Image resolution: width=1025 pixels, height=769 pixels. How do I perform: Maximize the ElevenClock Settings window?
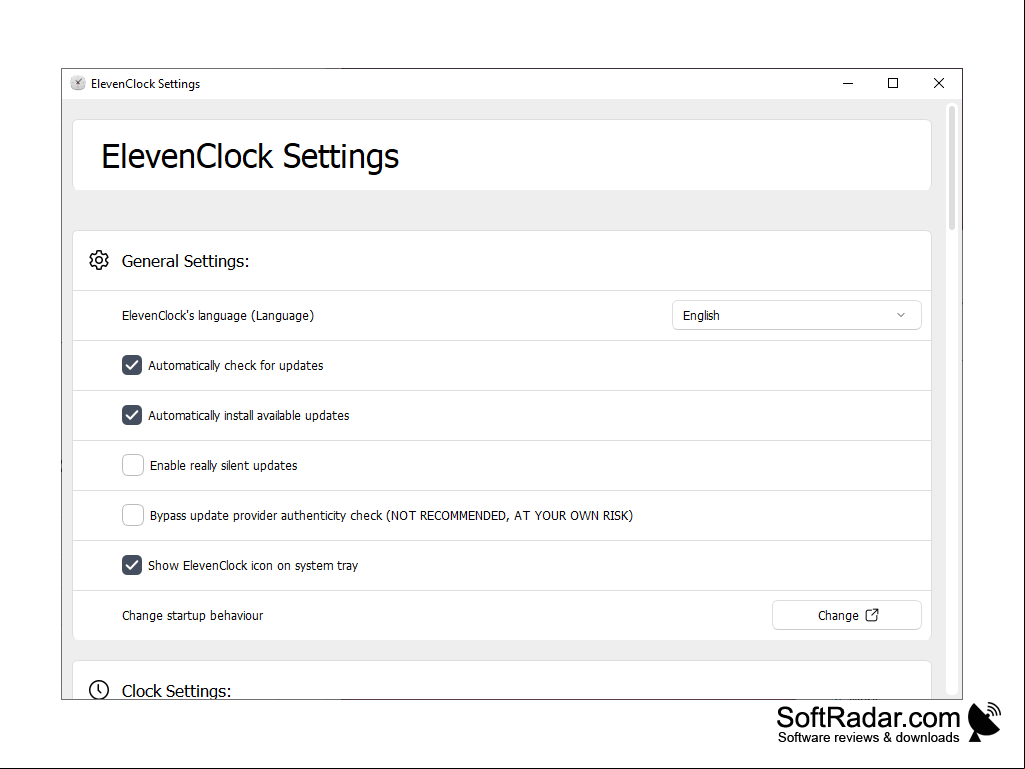click(893, 83)
